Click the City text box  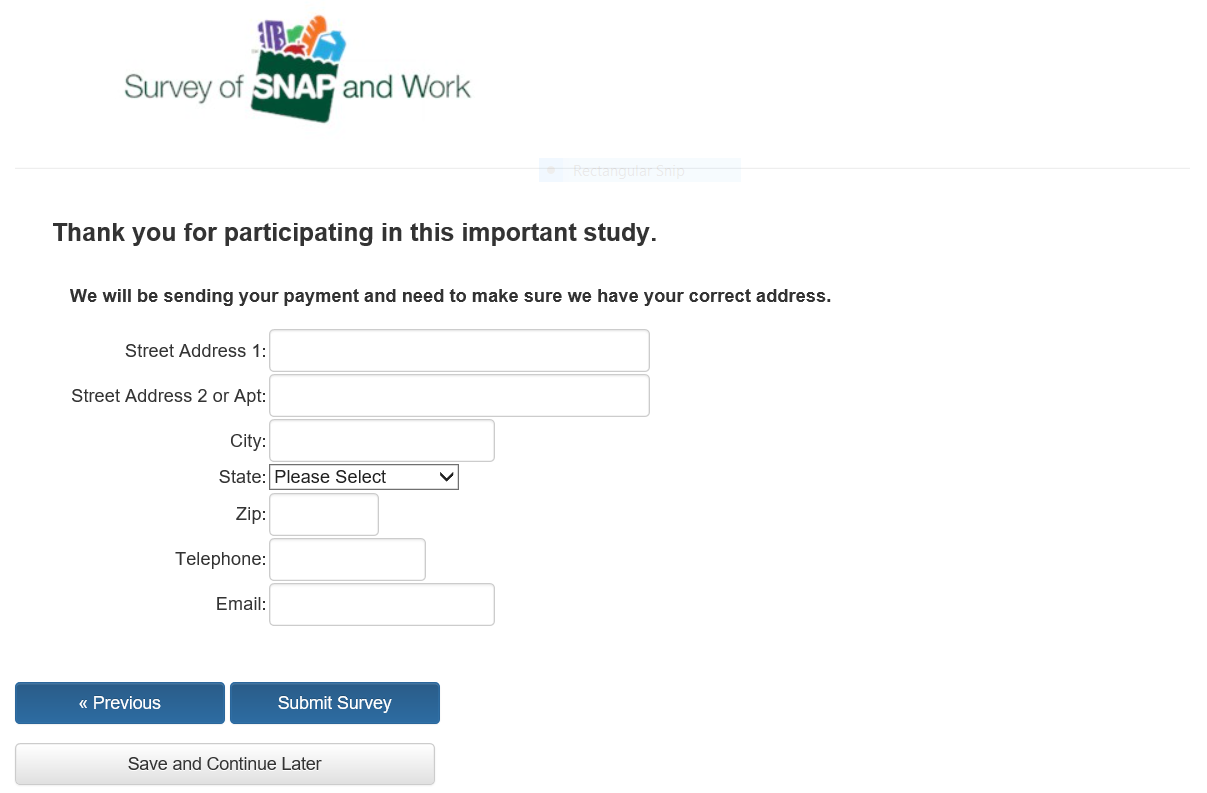click(382, 441)
